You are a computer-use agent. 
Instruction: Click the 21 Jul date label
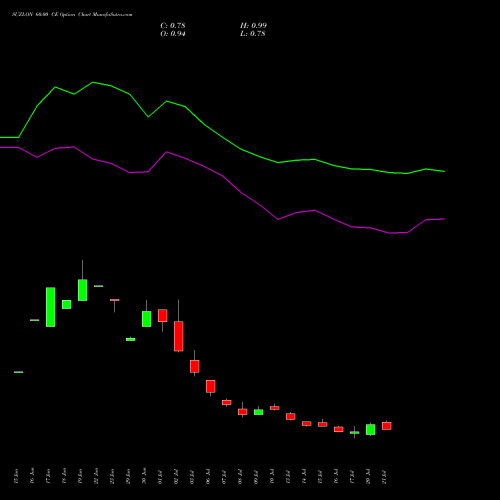tap(384, 477)
